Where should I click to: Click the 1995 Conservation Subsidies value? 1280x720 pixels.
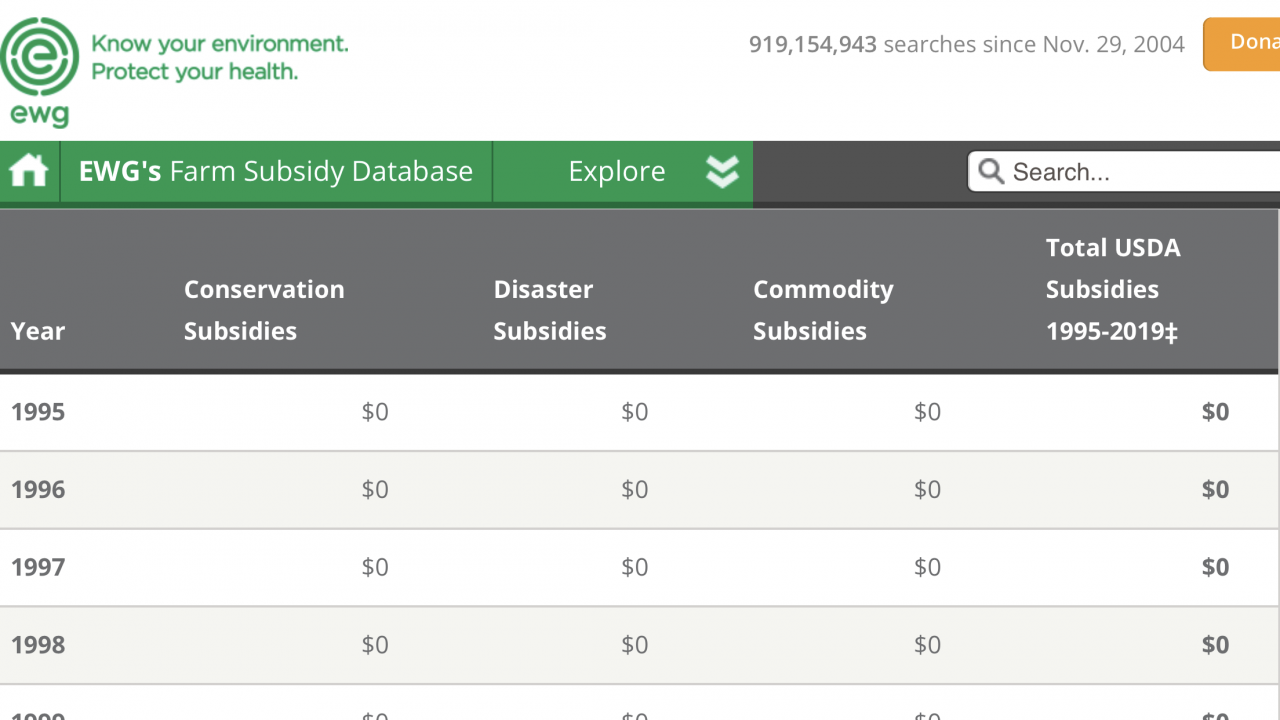point(375,412)
